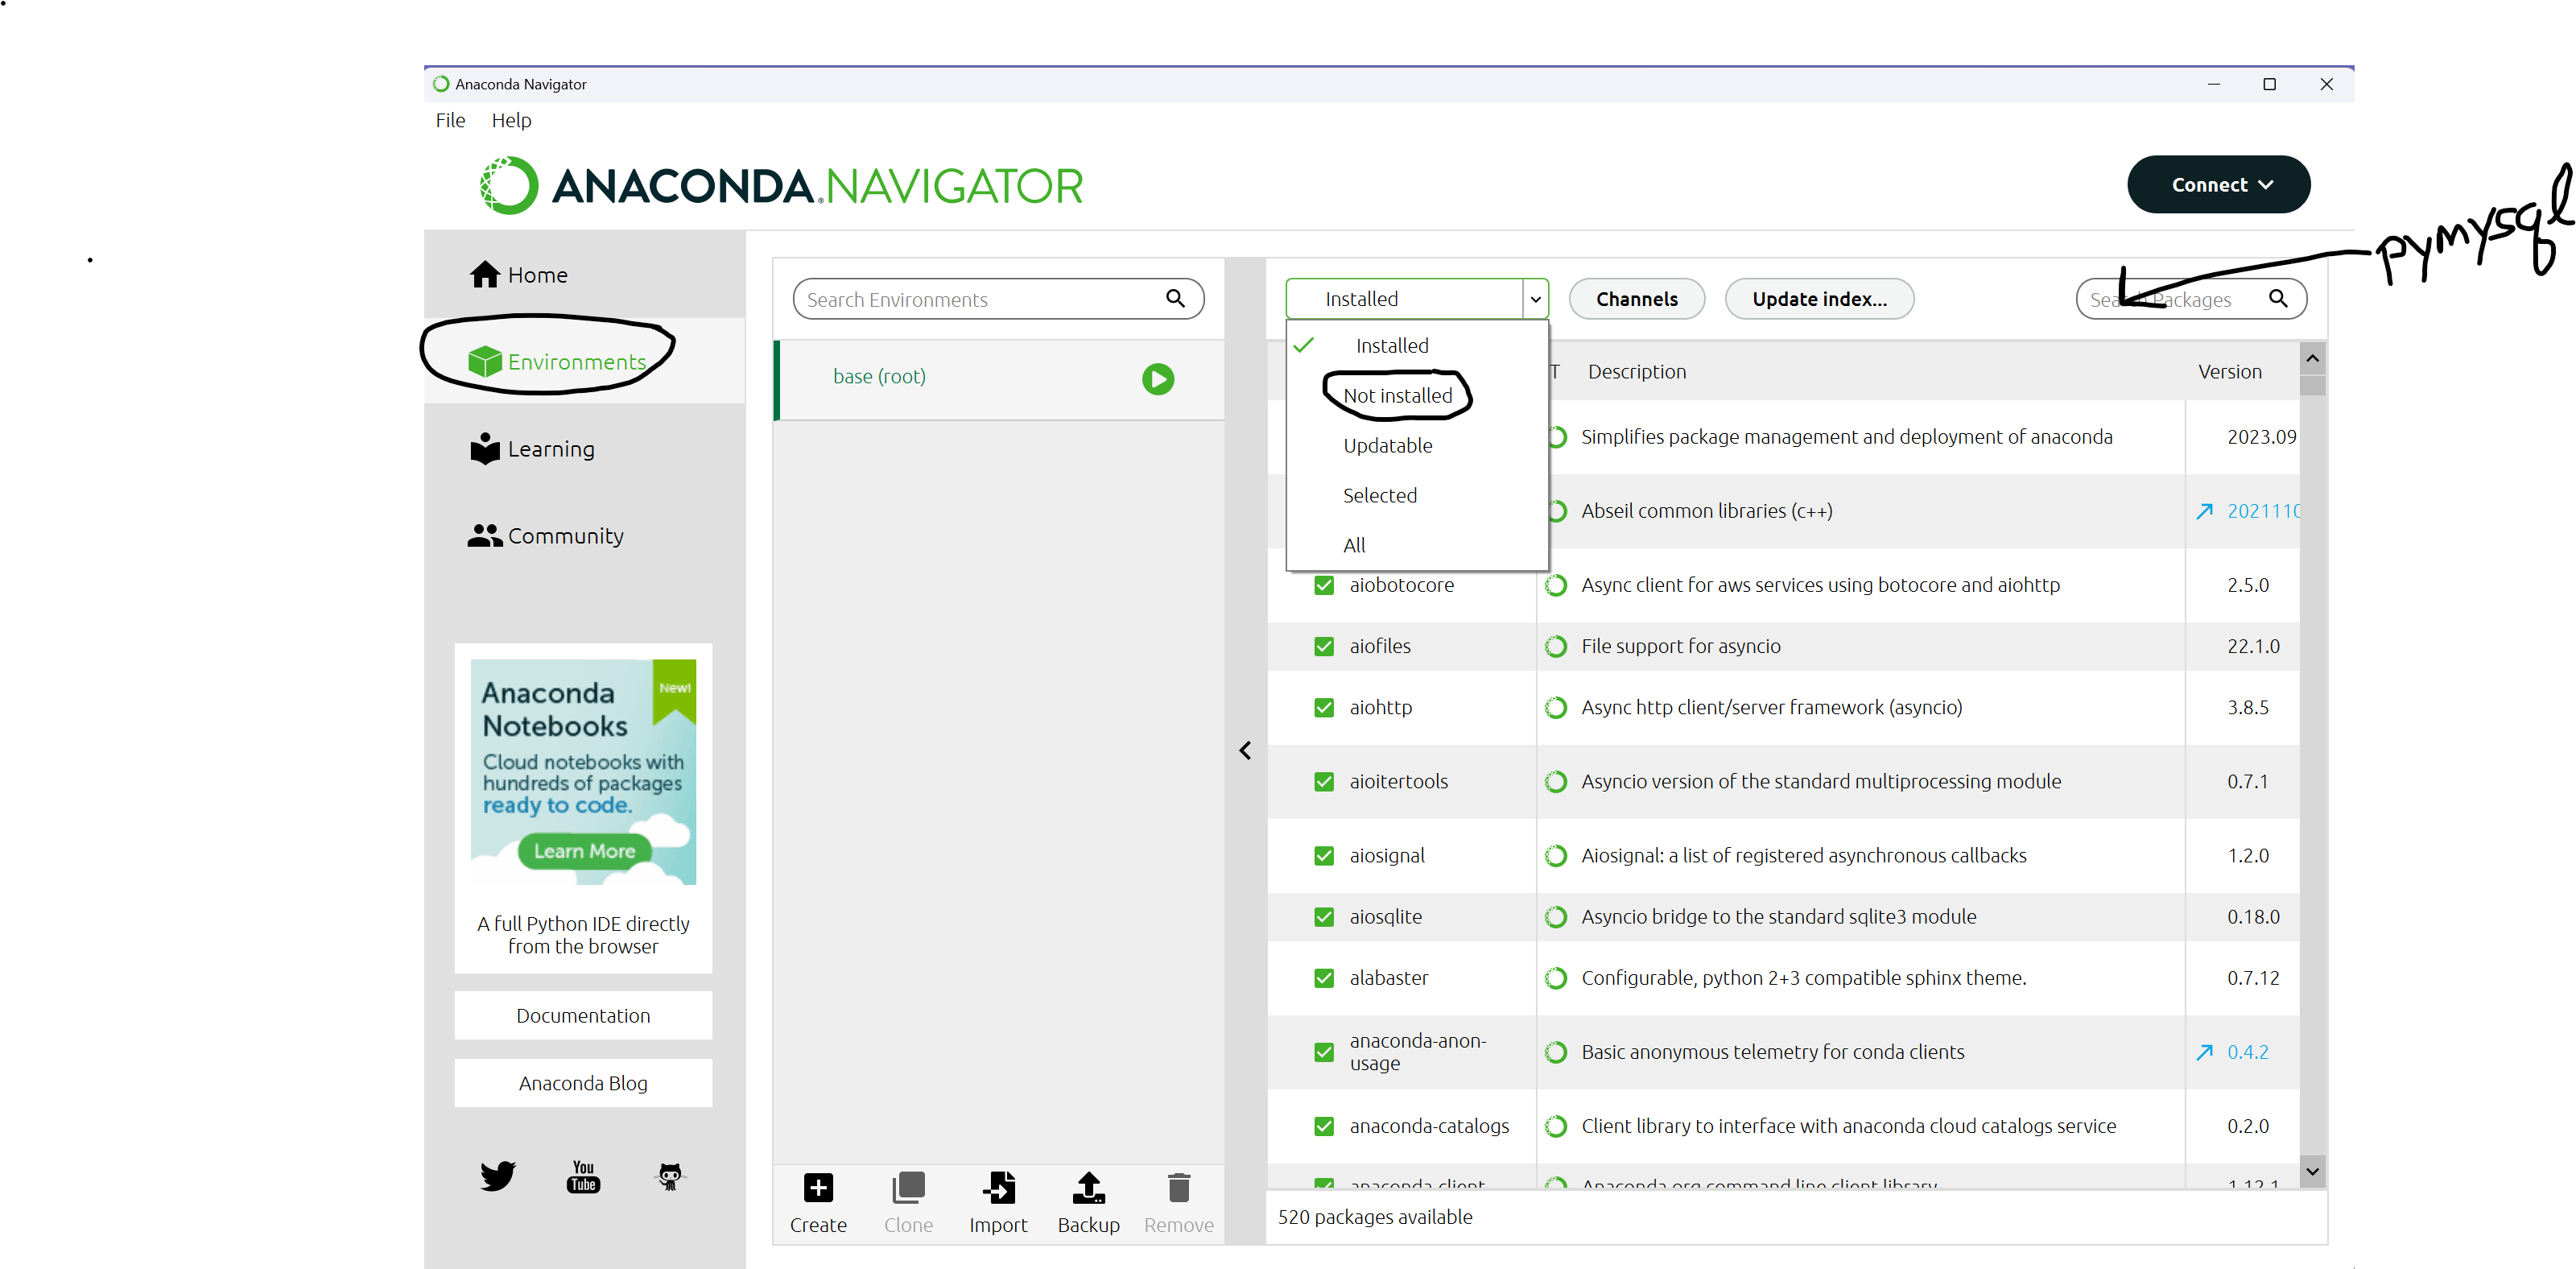Image resolution: width=2576 pixels, height=1269 pixels.
Task: Sort by the Description column header
Action: click(x=1636, y=372)
